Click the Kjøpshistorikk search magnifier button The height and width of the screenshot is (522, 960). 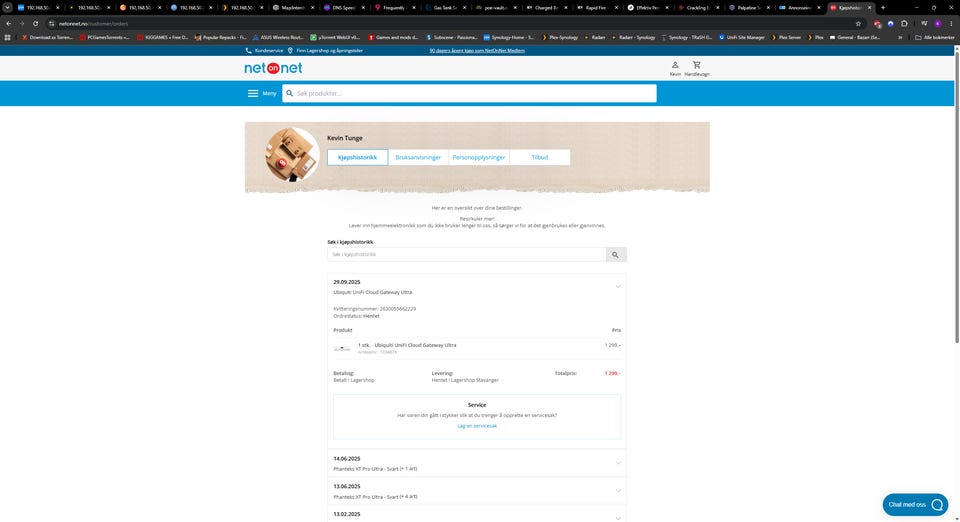point(616,255)
